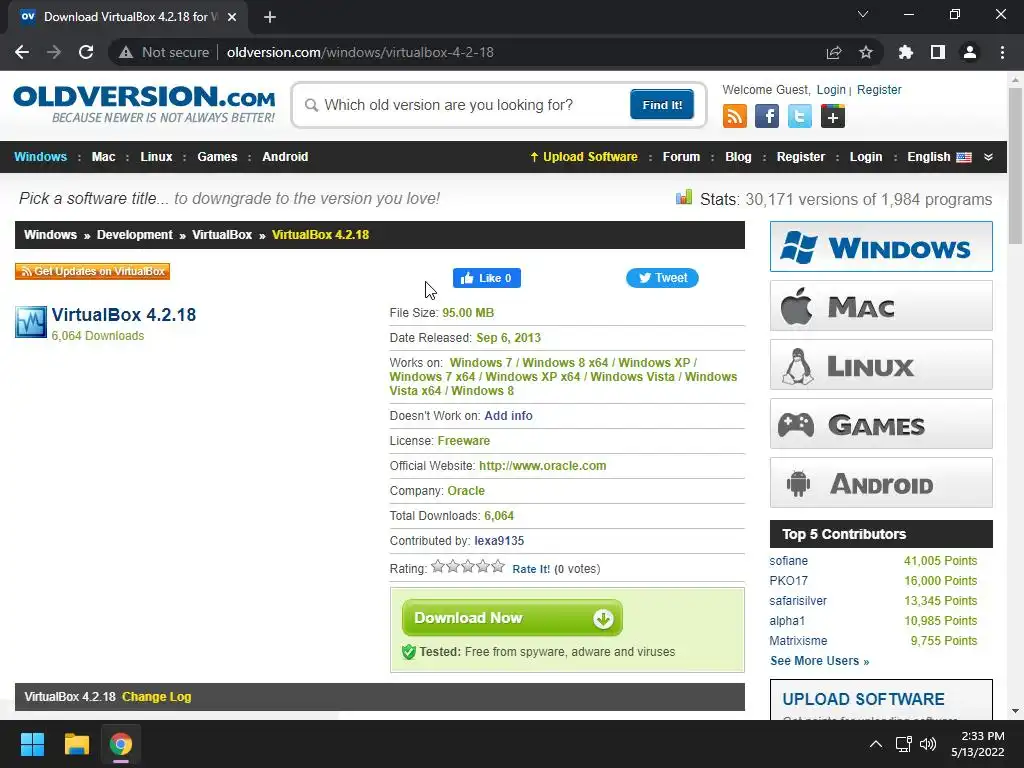
Task: Open the Windows Start button
Action: pyautogui.click(x=32, y=744)
